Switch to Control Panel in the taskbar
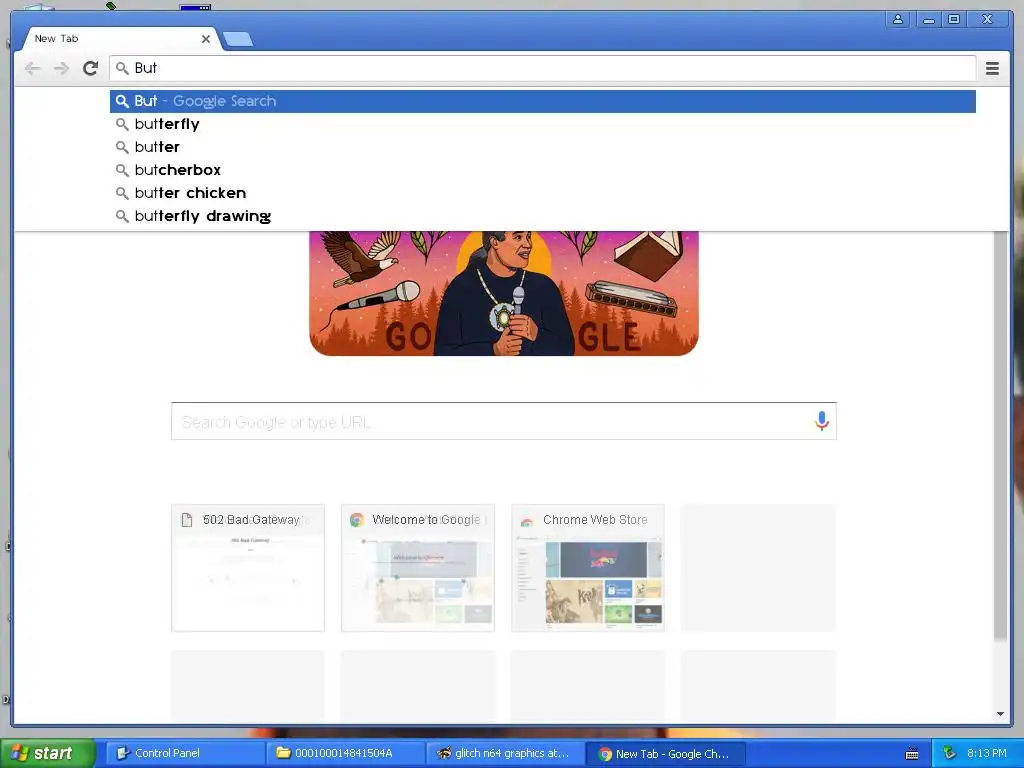The image size is (1024, 768). pyautogui.click(x=185, y=754)
